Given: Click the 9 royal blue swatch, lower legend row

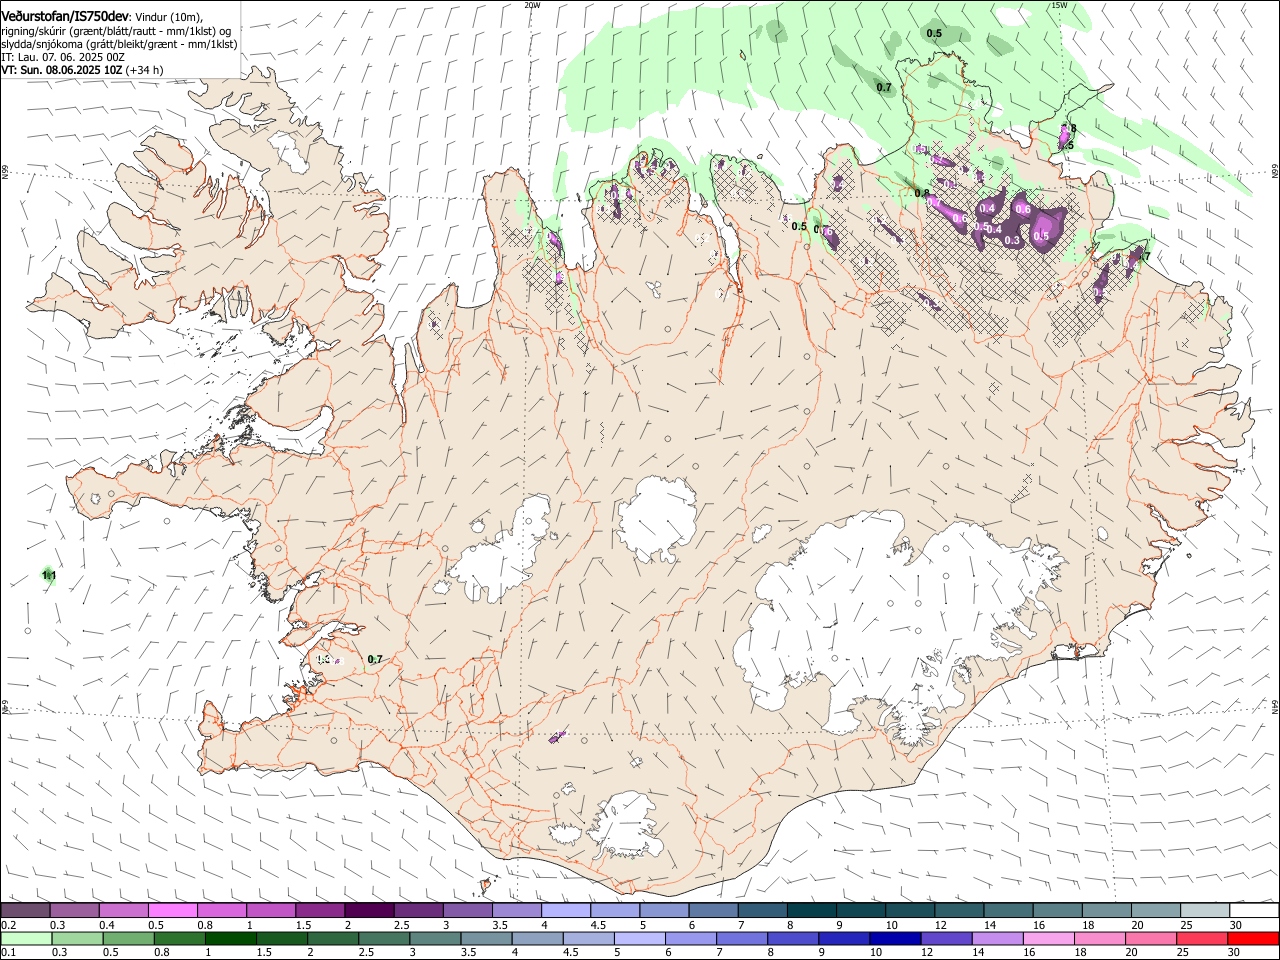Looking at the screenshot, I should tap(844, 938).
